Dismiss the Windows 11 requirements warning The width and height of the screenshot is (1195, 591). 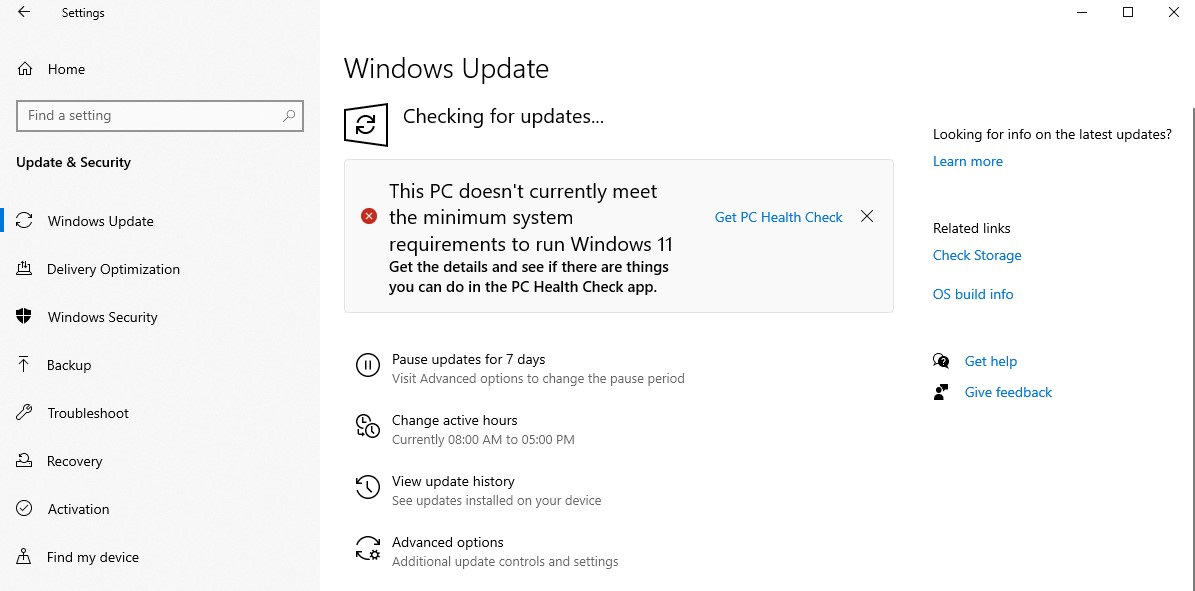pos(866,216)
